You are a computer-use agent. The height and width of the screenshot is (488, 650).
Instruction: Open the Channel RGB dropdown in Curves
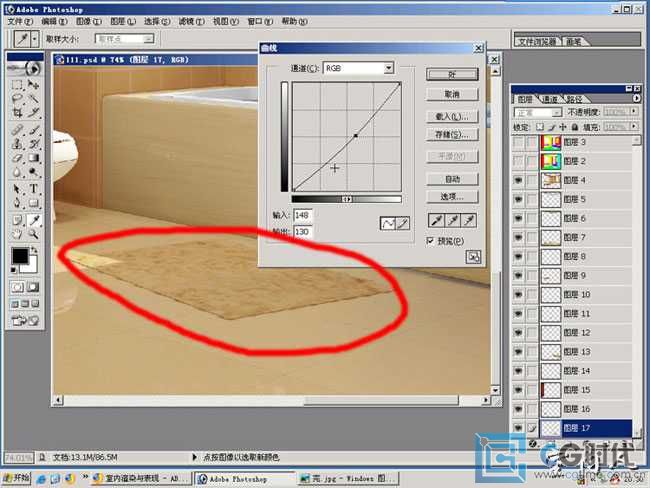pos(388,68)
